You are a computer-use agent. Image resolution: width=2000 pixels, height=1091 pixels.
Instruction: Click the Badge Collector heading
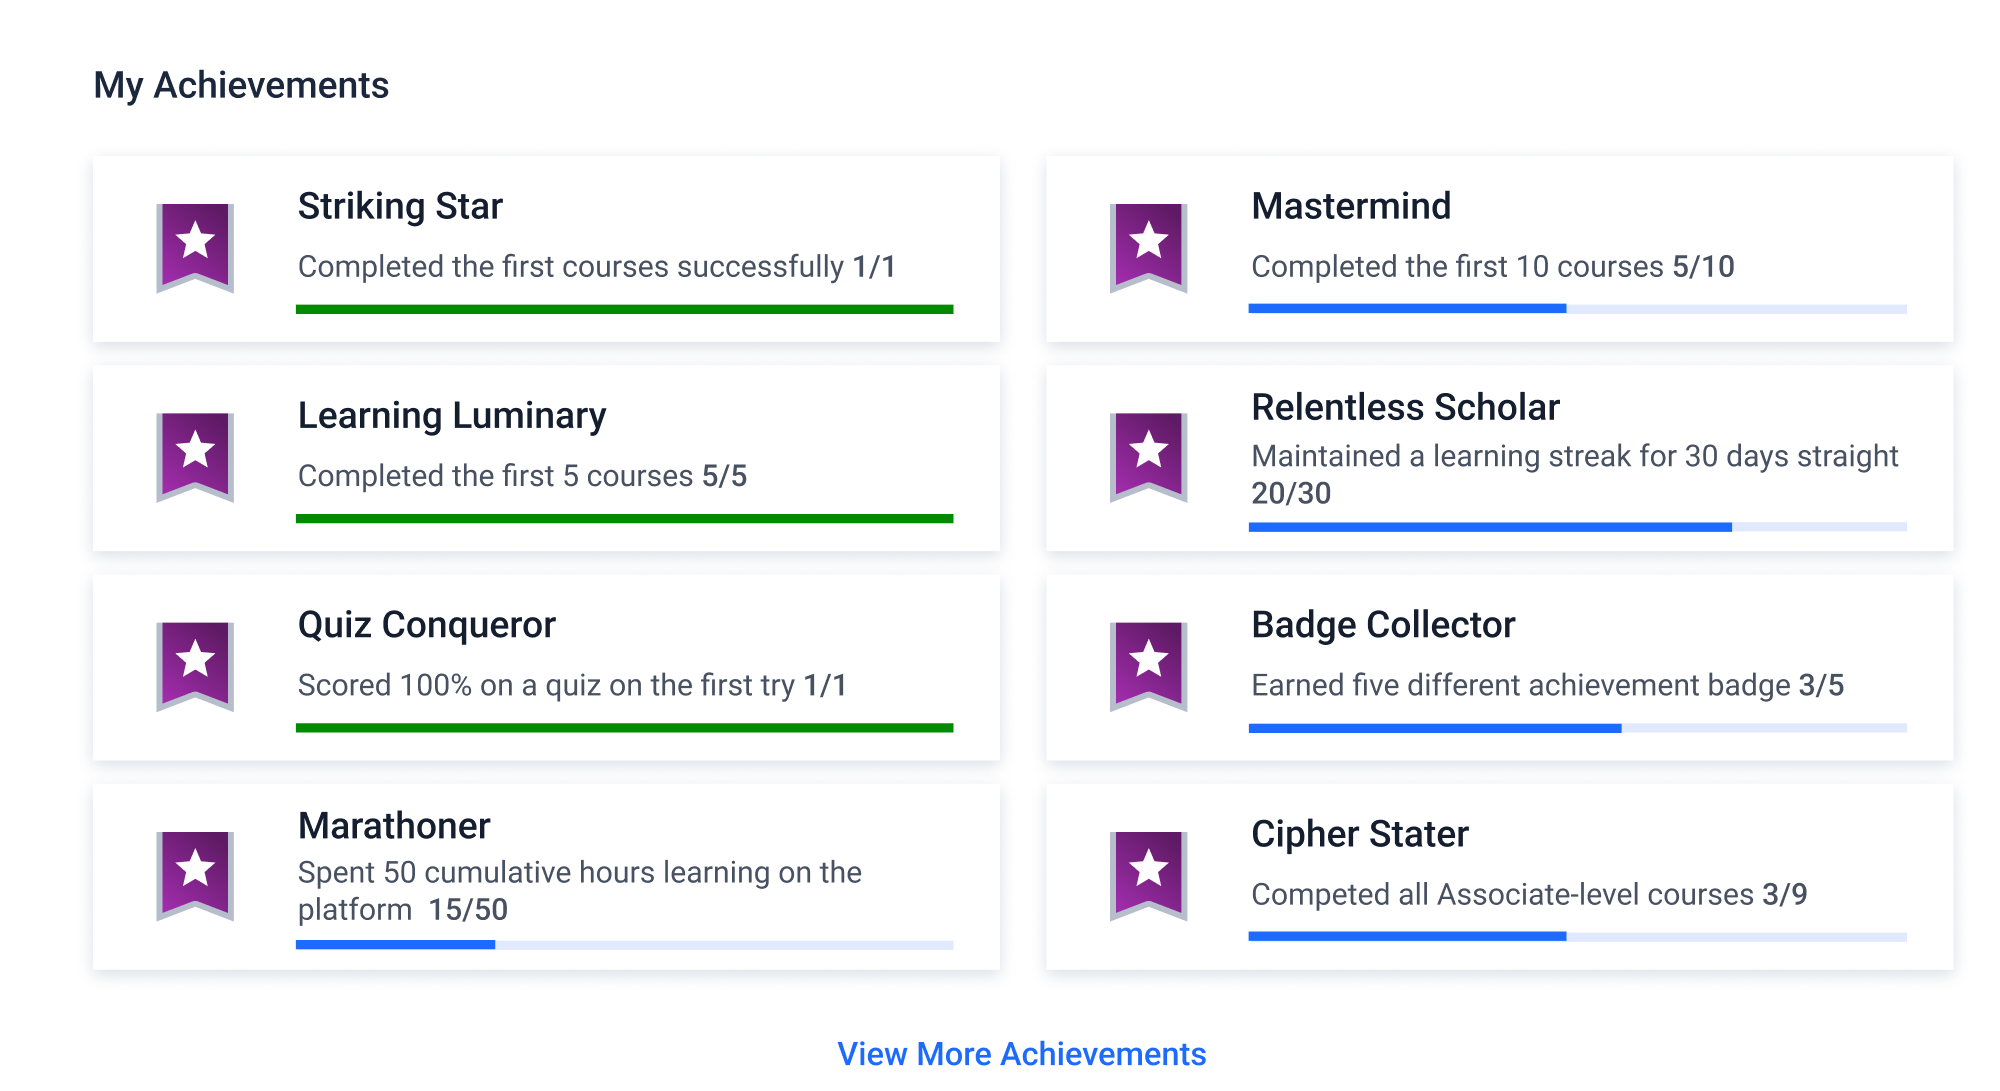(x=1383, y=625)
